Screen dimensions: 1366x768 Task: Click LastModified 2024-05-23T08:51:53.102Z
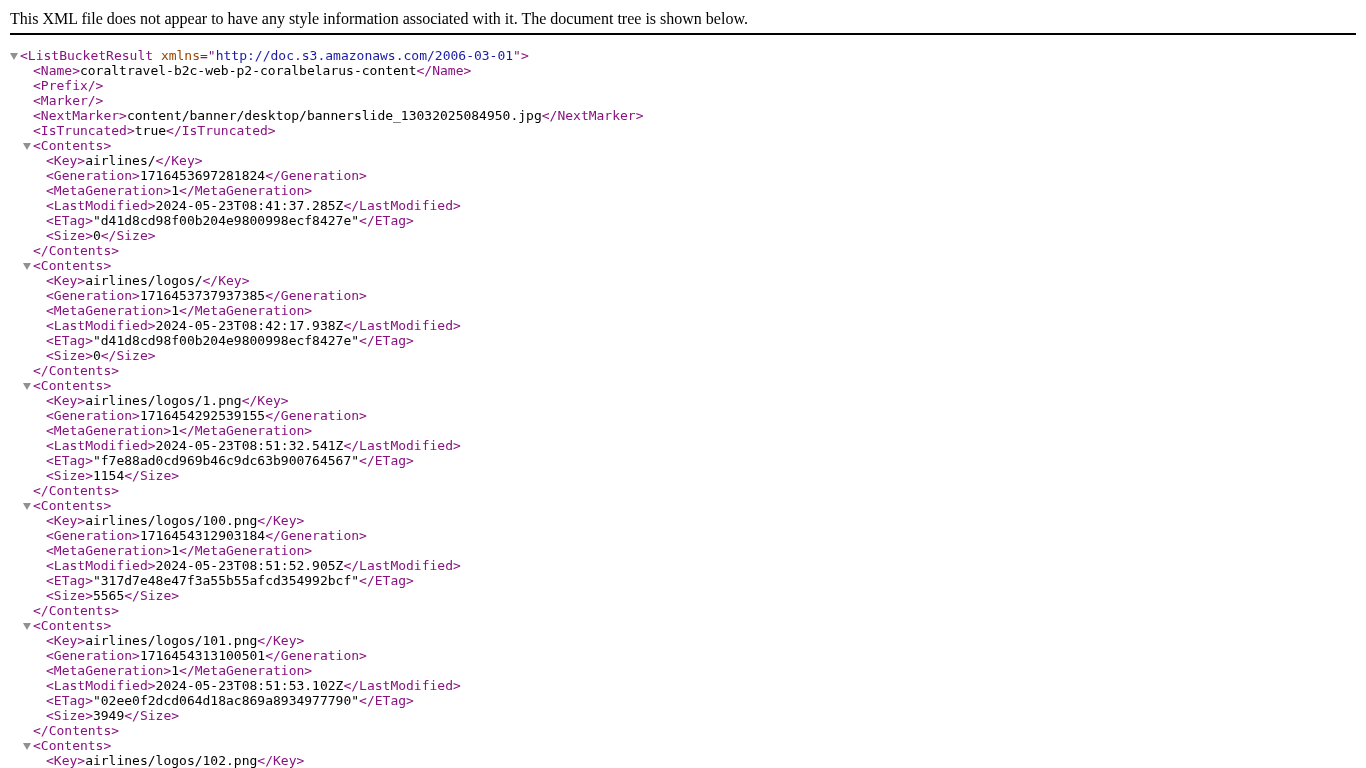(x=249, y=686)
